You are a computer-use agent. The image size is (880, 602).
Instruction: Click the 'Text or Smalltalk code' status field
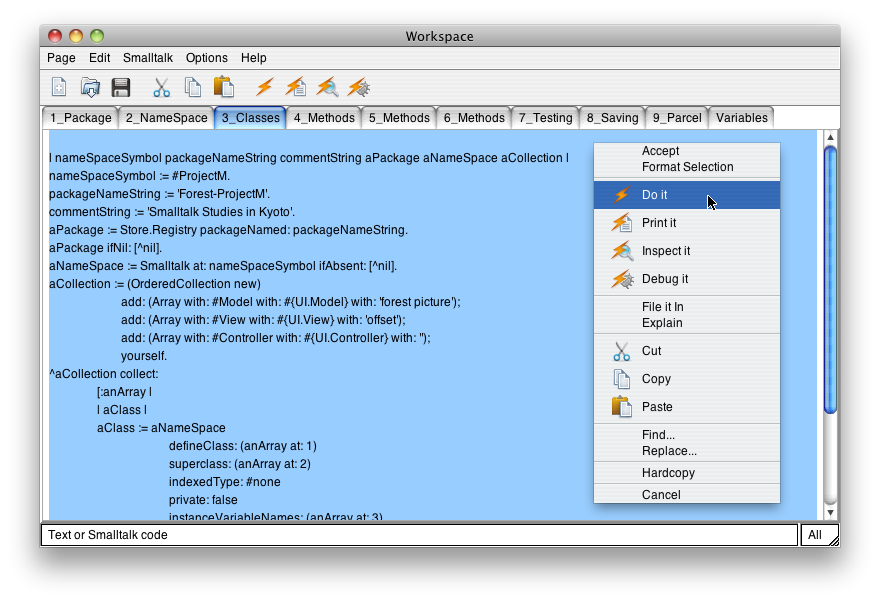419,535
